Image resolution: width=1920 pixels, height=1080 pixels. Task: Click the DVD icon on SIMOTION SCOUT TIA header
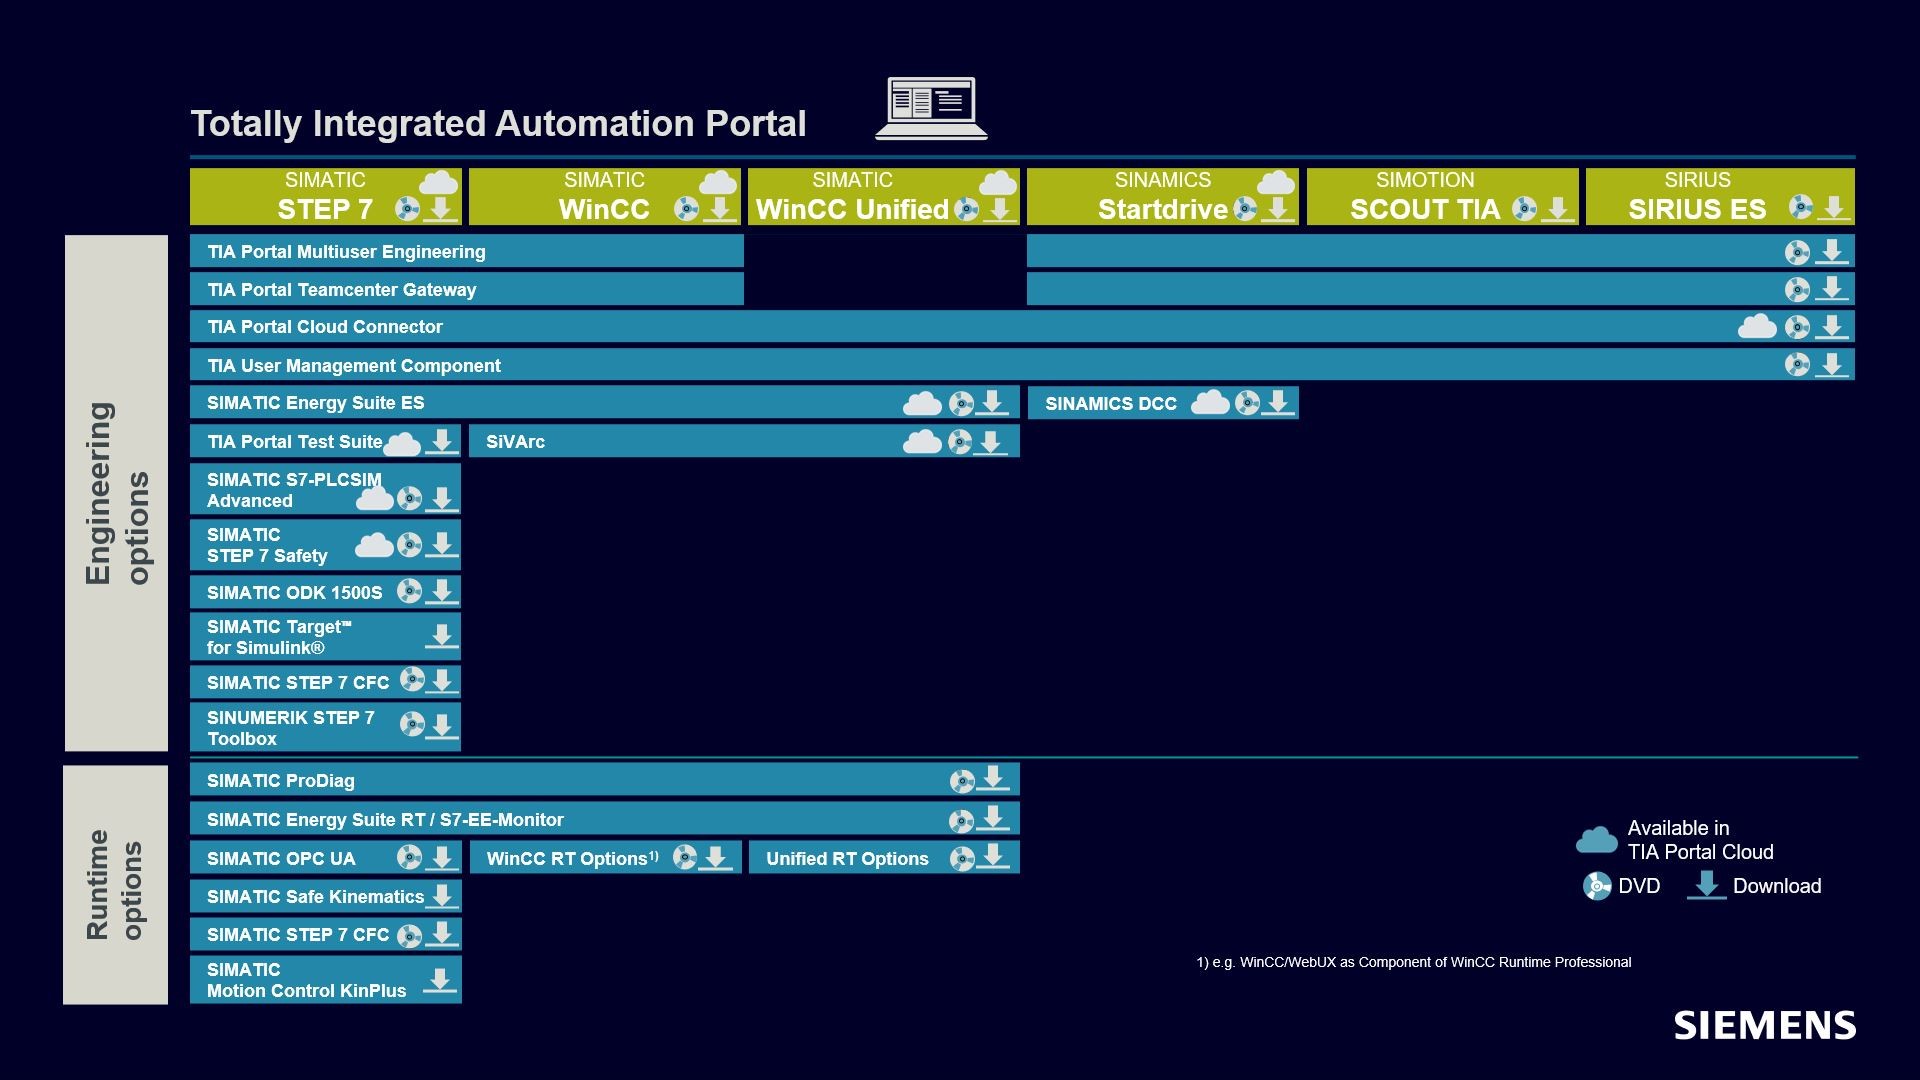click(x=1524, y=209)
